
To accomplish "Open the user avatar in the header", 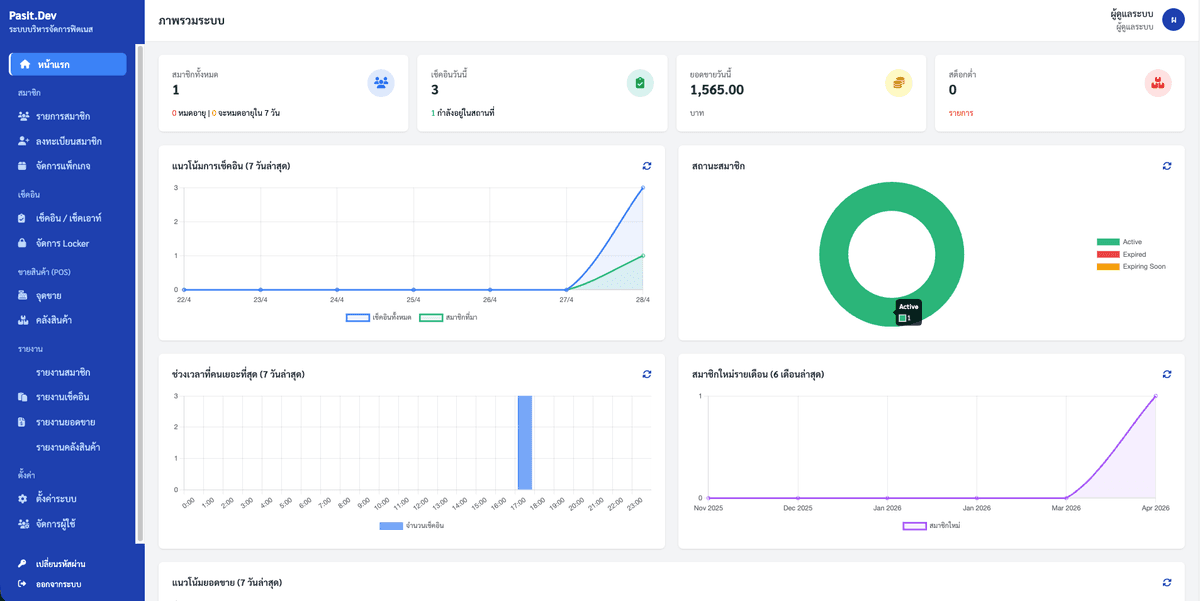I will 1173,20.
